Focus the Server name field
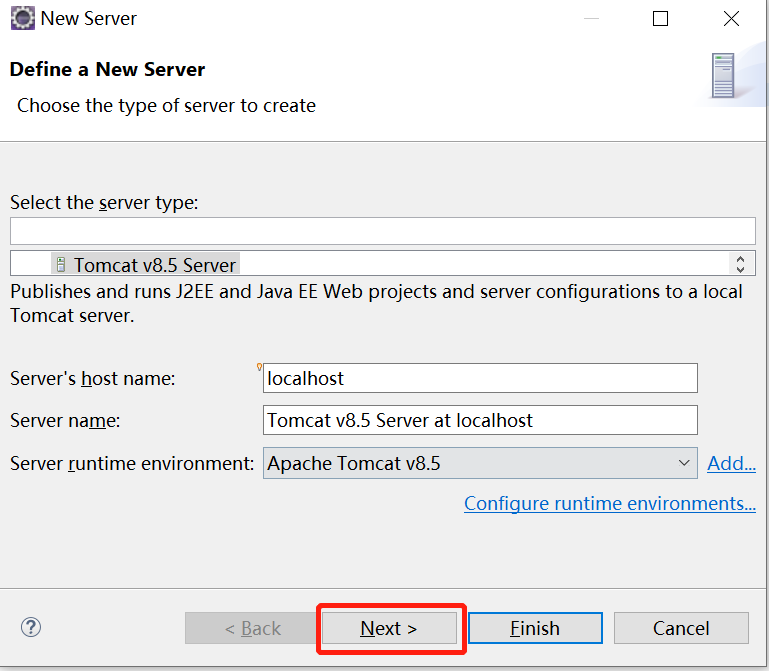Image resolution: width=769 pixels, height=671 pixels. coord(480,420)
